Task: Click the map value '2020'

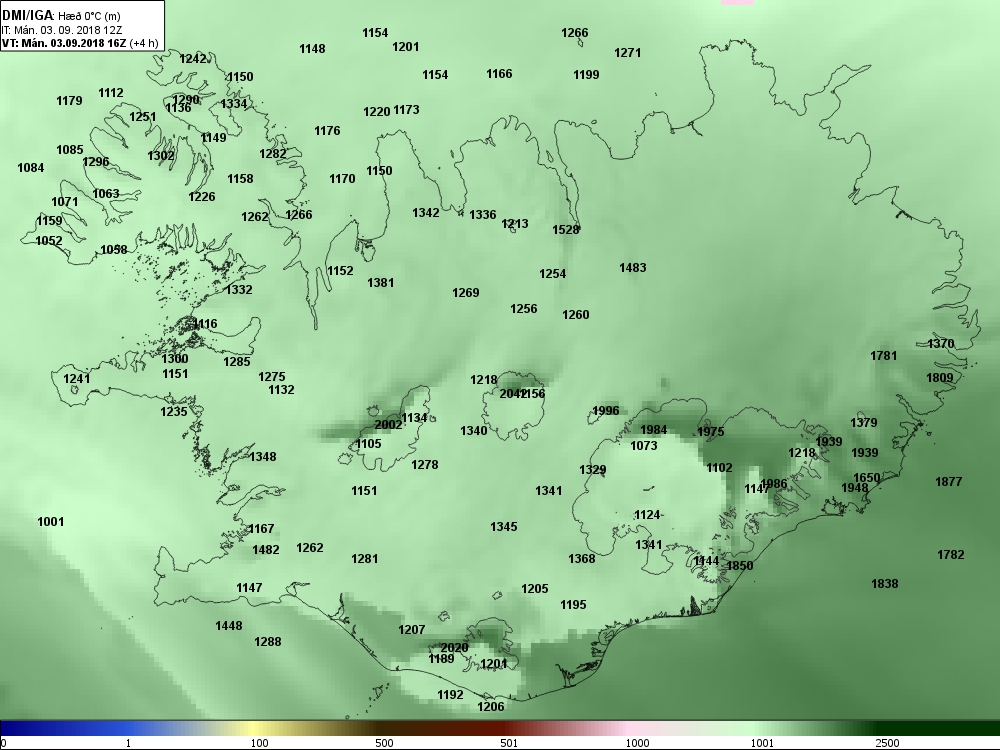Action: click(x=454, y=648)
